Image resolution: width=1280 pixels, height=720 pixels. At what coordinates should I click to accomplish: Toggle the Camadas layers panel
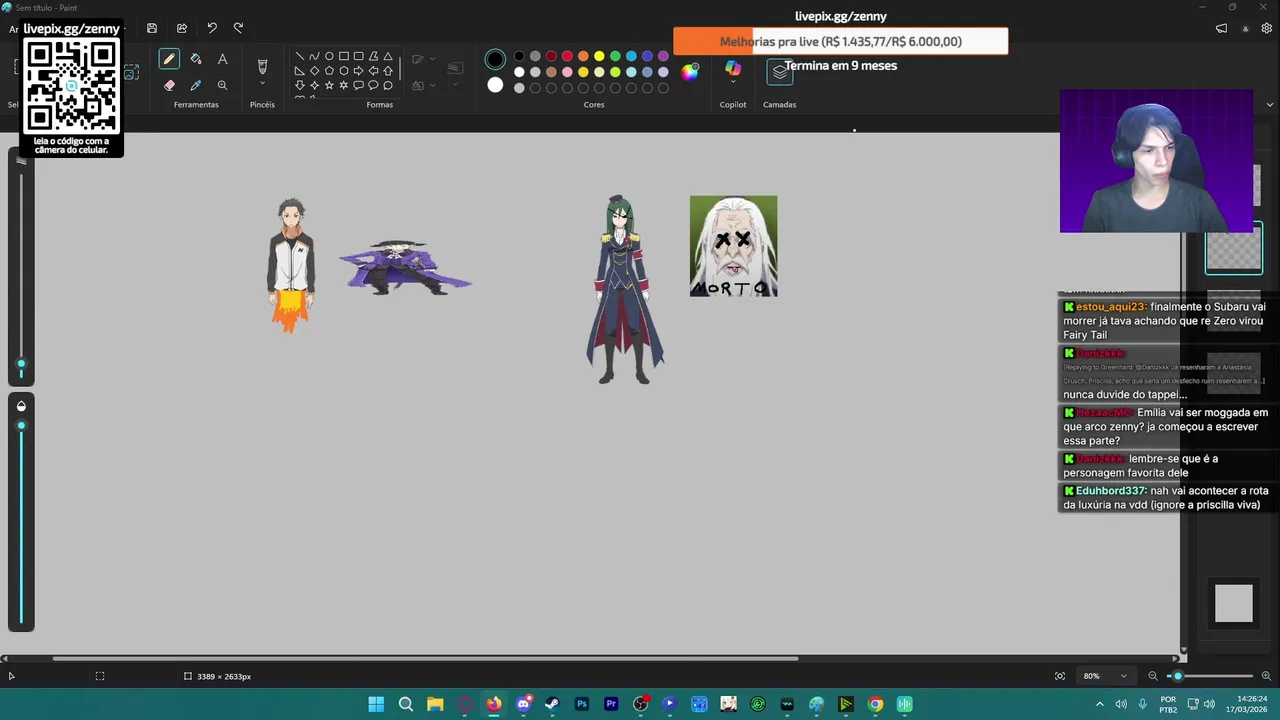tap(780, 72)
